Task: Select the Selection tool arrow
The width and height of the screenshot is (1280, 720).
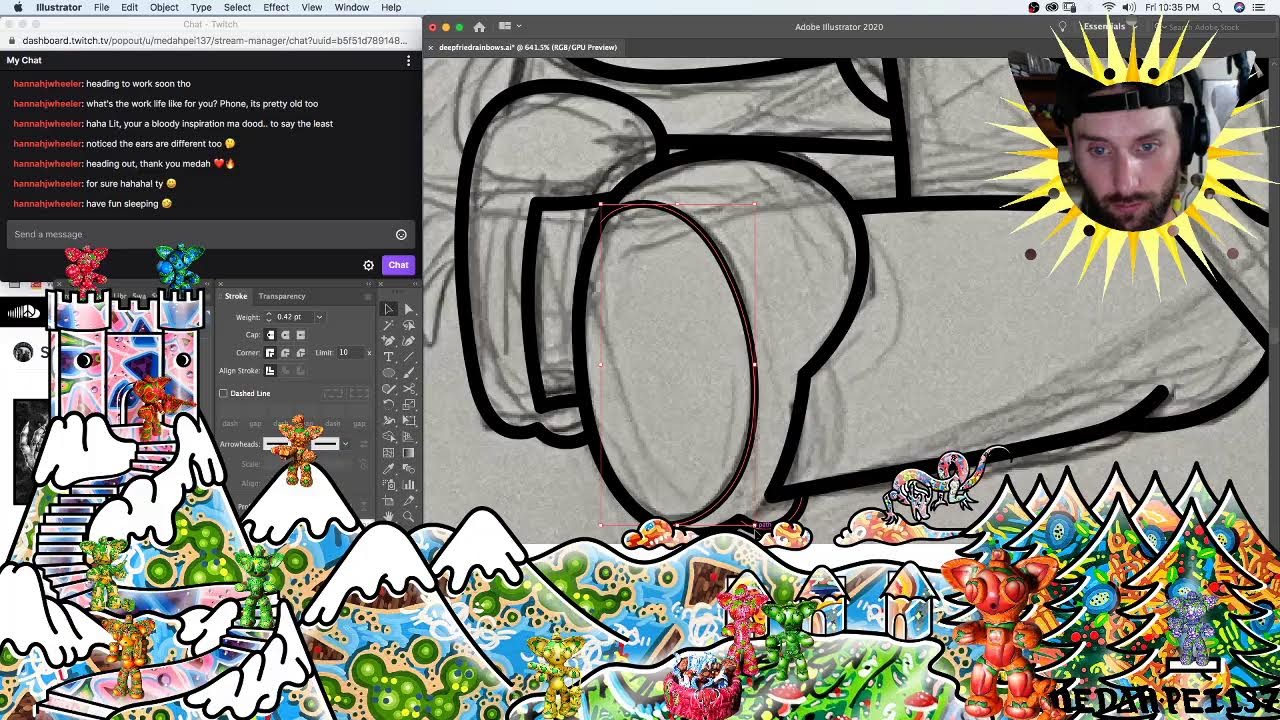Action: pyautogui.click(x=389, y=309)
